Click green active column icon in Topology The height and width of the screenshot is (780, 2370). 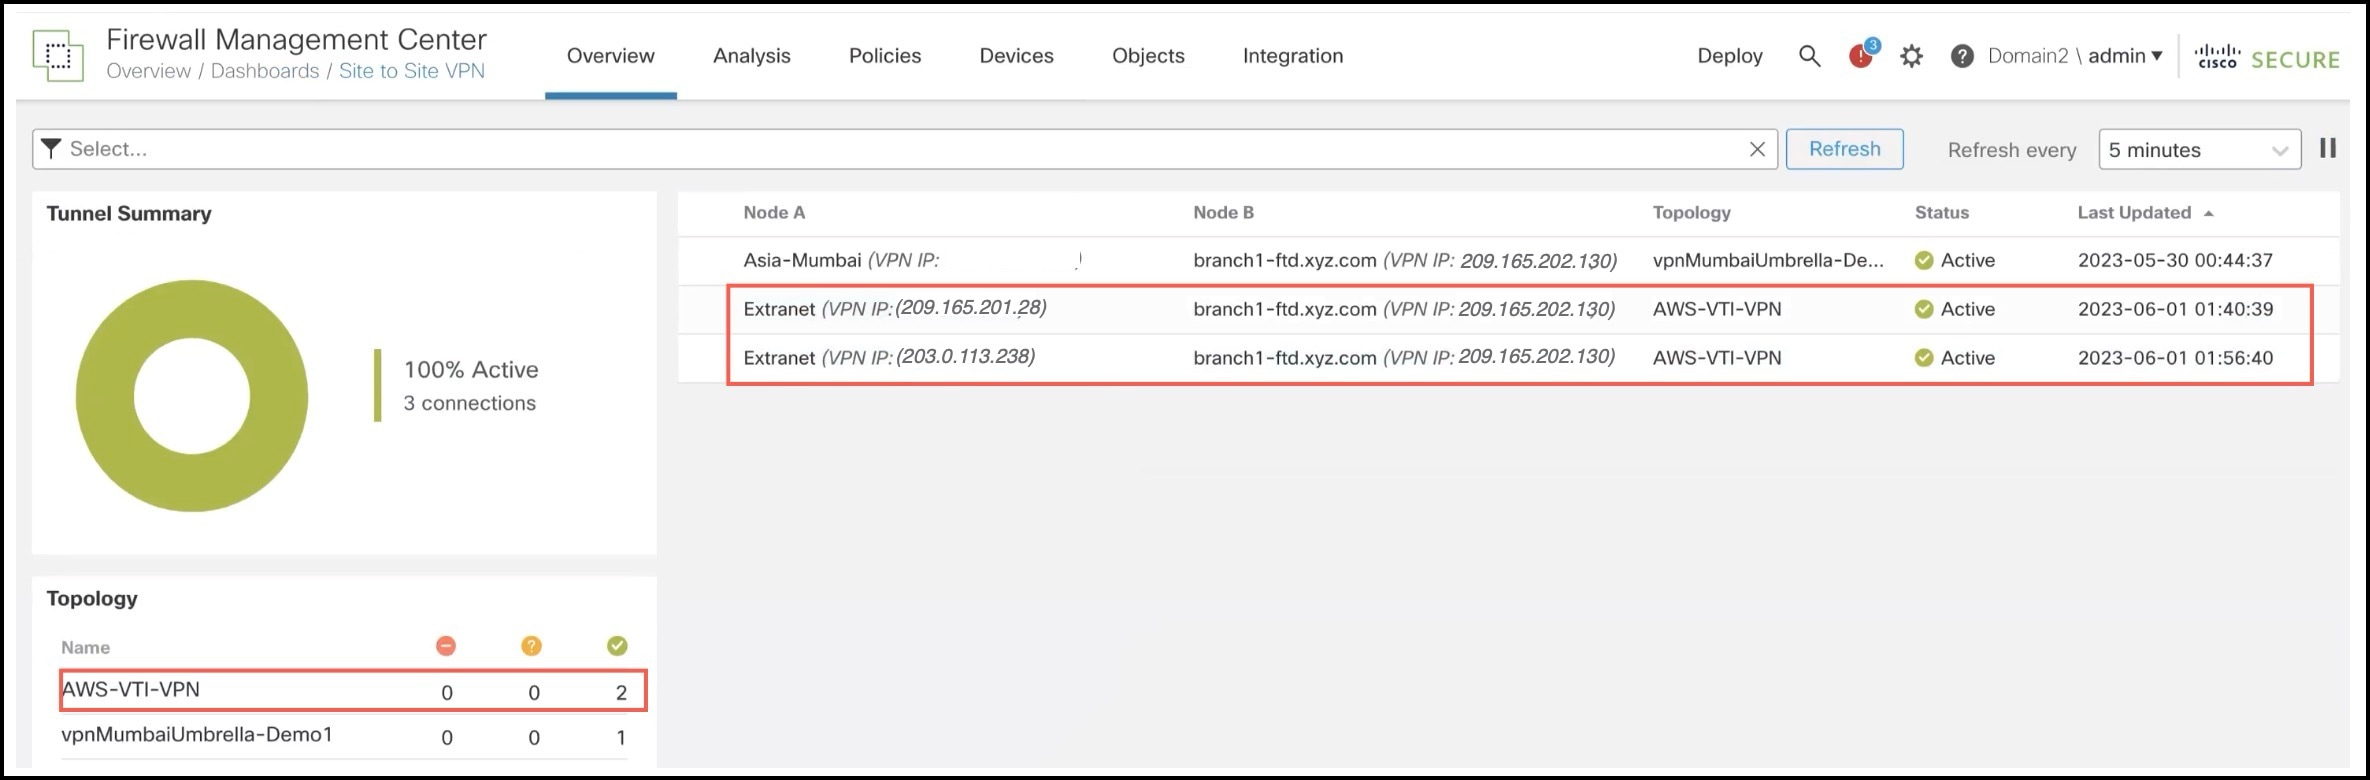tap(617, 646)
